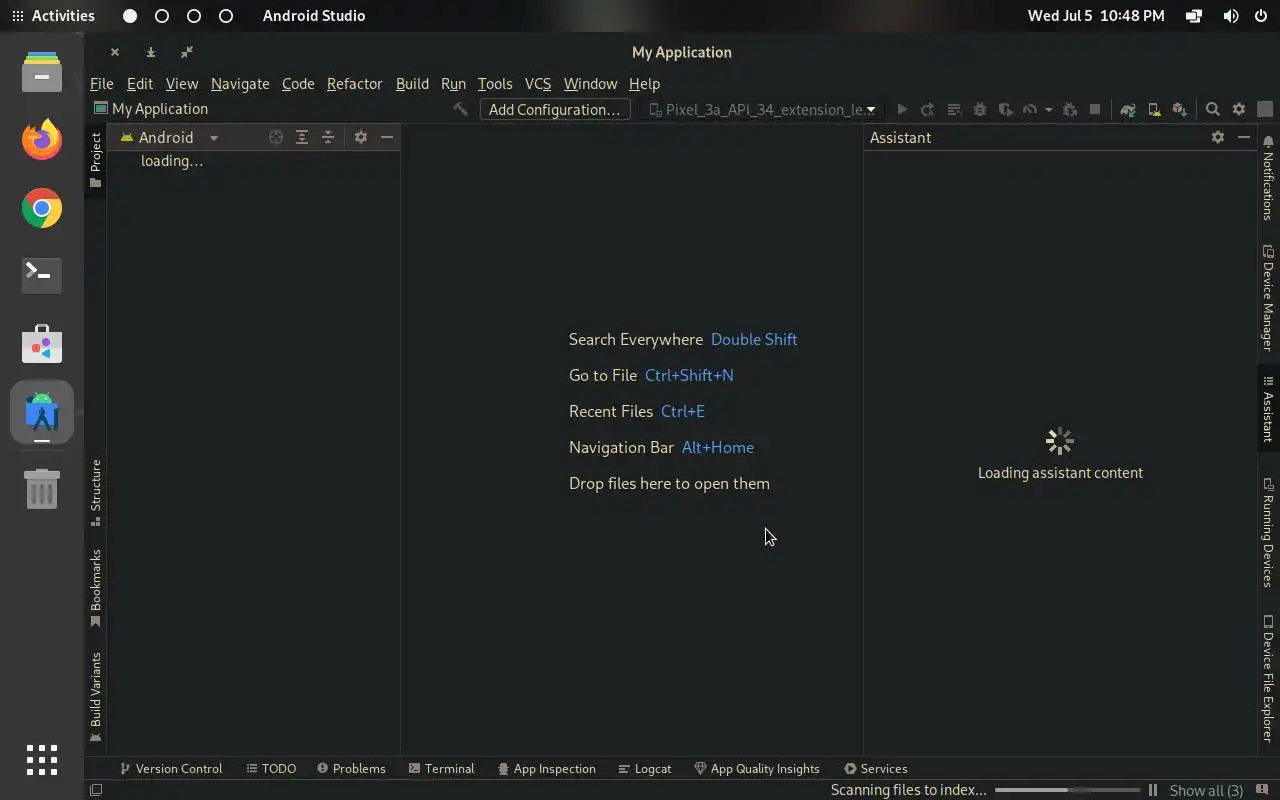
Task: Toggle the Device File Explorer side tab
Action: (1268, 679)
